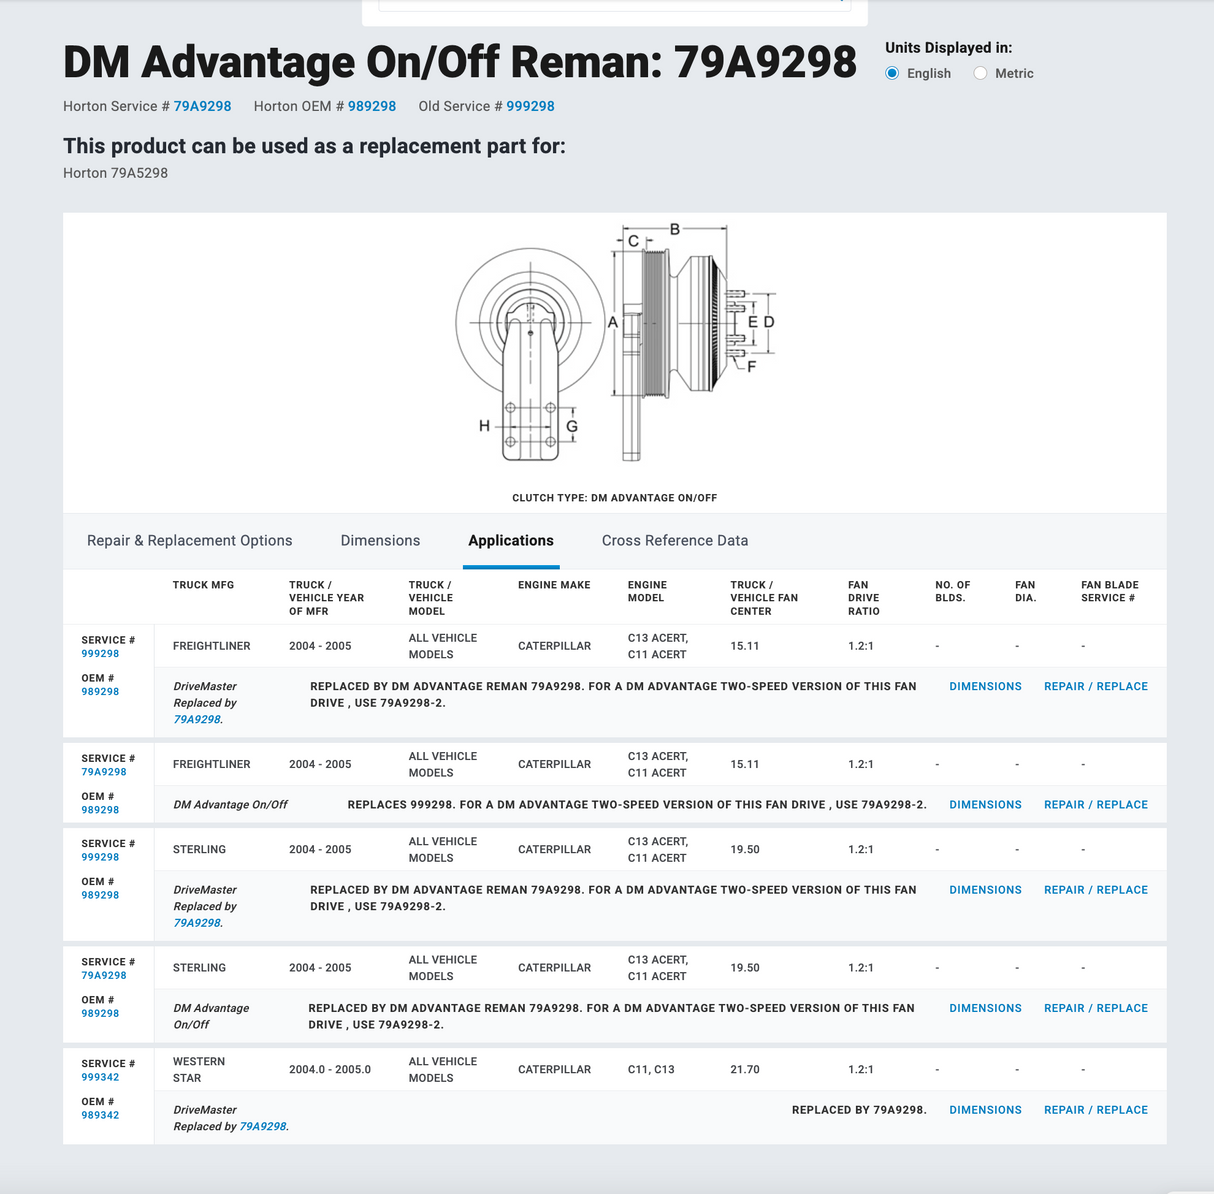Select the English units radio button
The image size is (1214, 1194).
[892, 73]
